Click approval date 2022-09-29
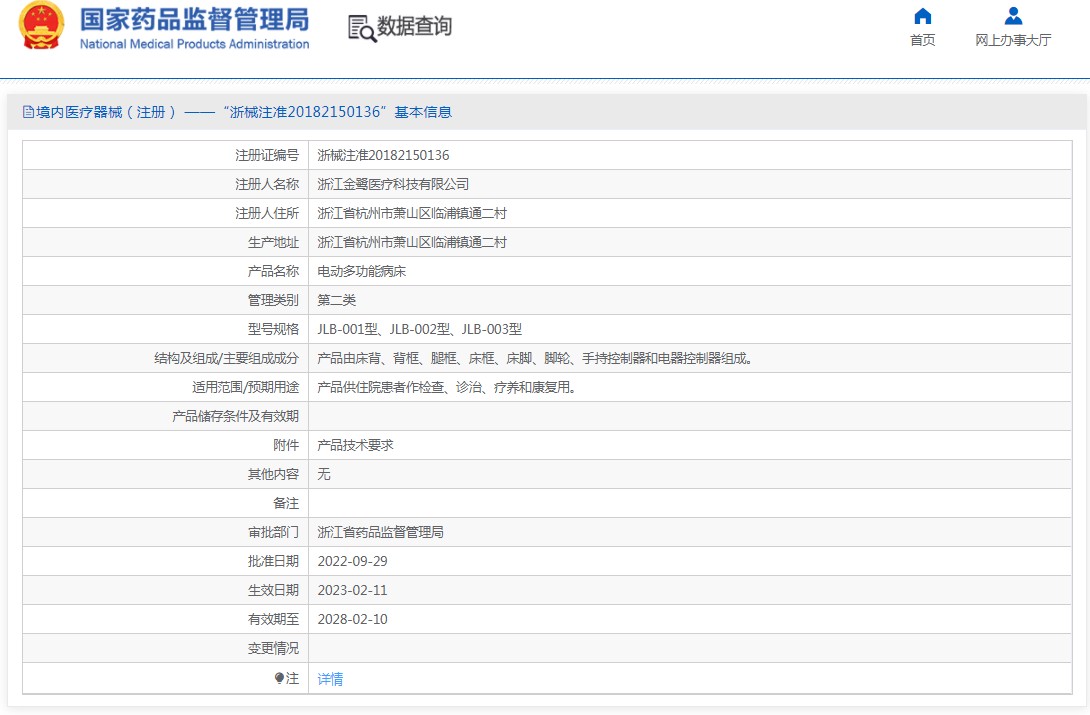1090x715 pixels. (x=352, y=561)
